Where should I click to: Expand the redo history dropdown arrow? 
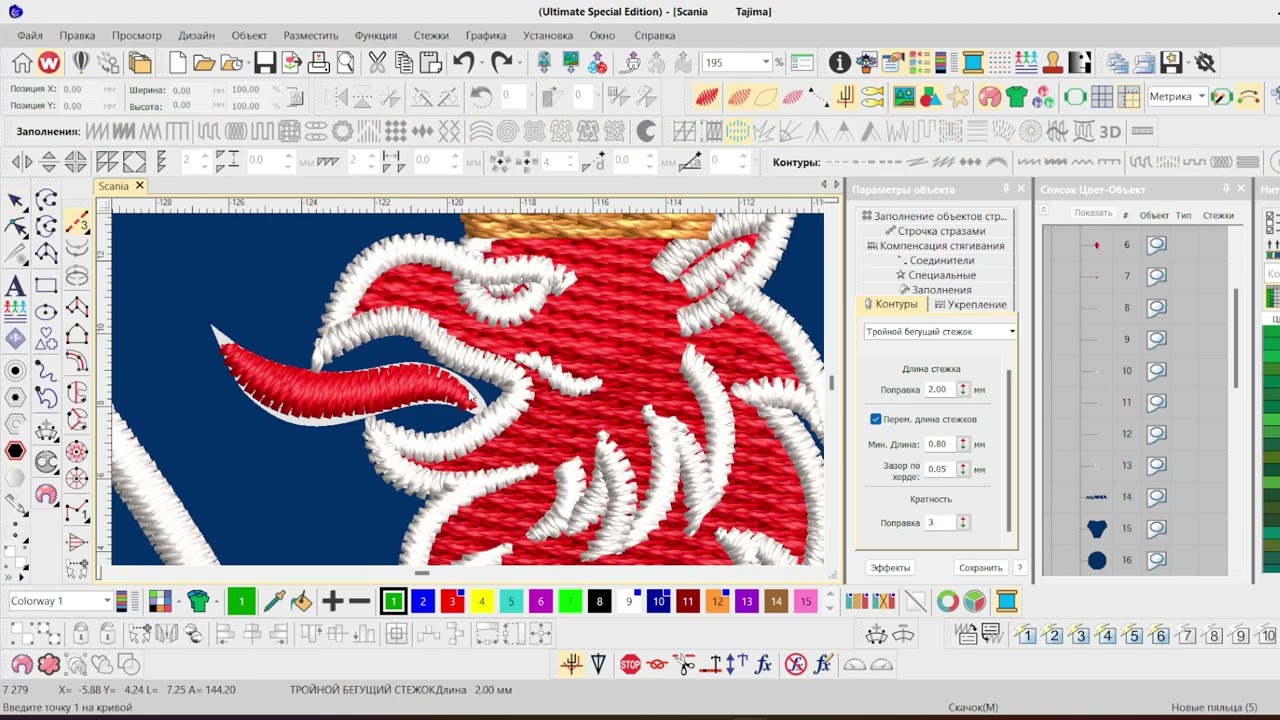tap(519, 63)
